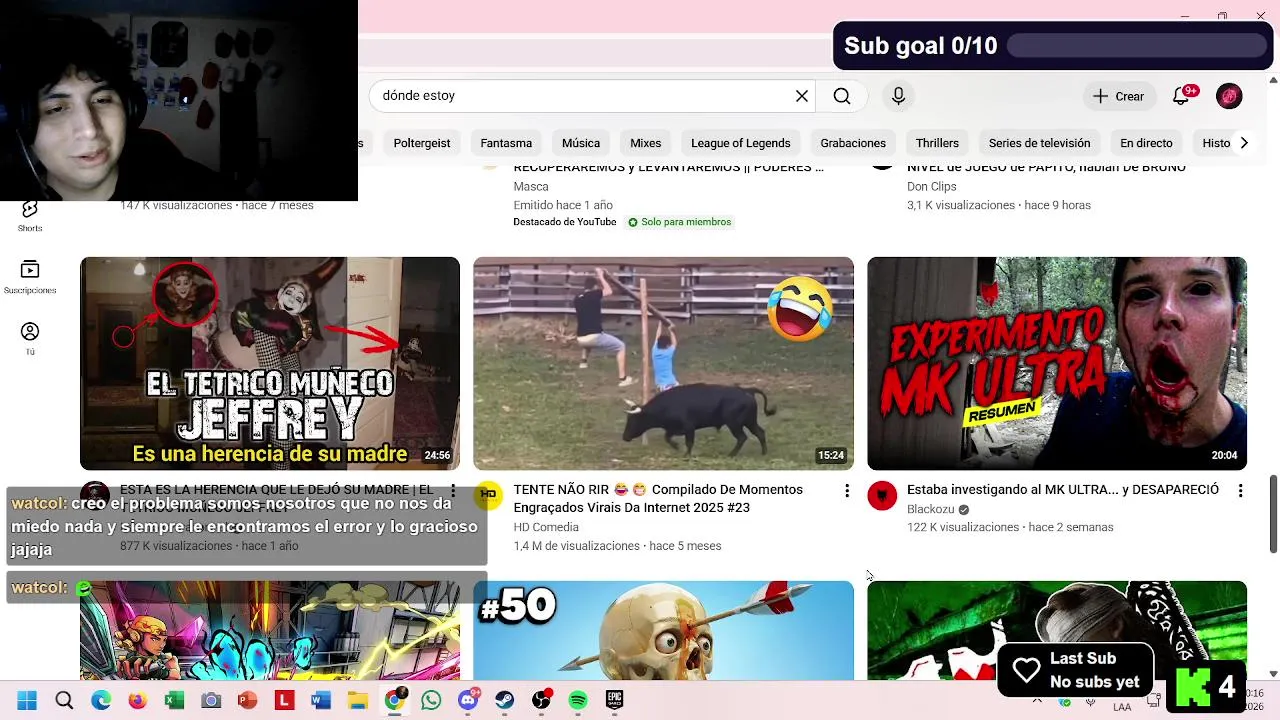Open OBS Studio from the taskbar

click(x=541, y=701)
